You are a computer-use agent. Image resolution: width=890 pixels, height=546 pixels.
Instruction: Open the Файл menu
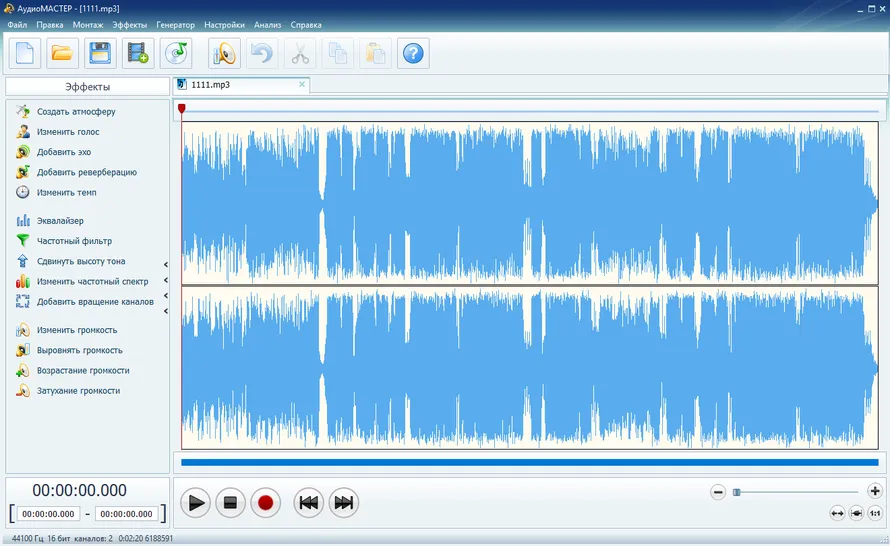(x=17, y=25)
